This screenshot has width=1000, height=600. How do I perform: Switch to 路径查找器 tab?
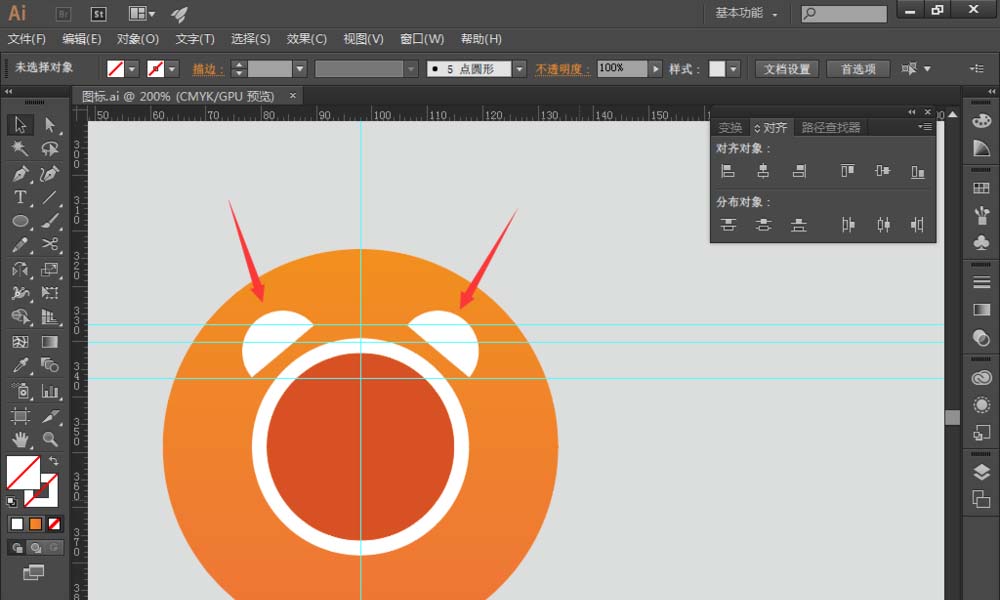pos(830,128)
